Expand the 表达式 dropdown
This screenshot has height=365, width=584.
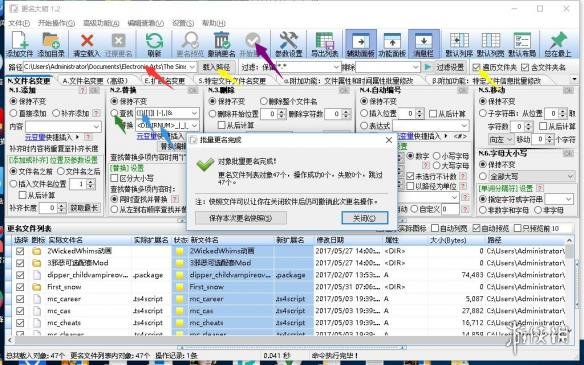tap(464, 126)
